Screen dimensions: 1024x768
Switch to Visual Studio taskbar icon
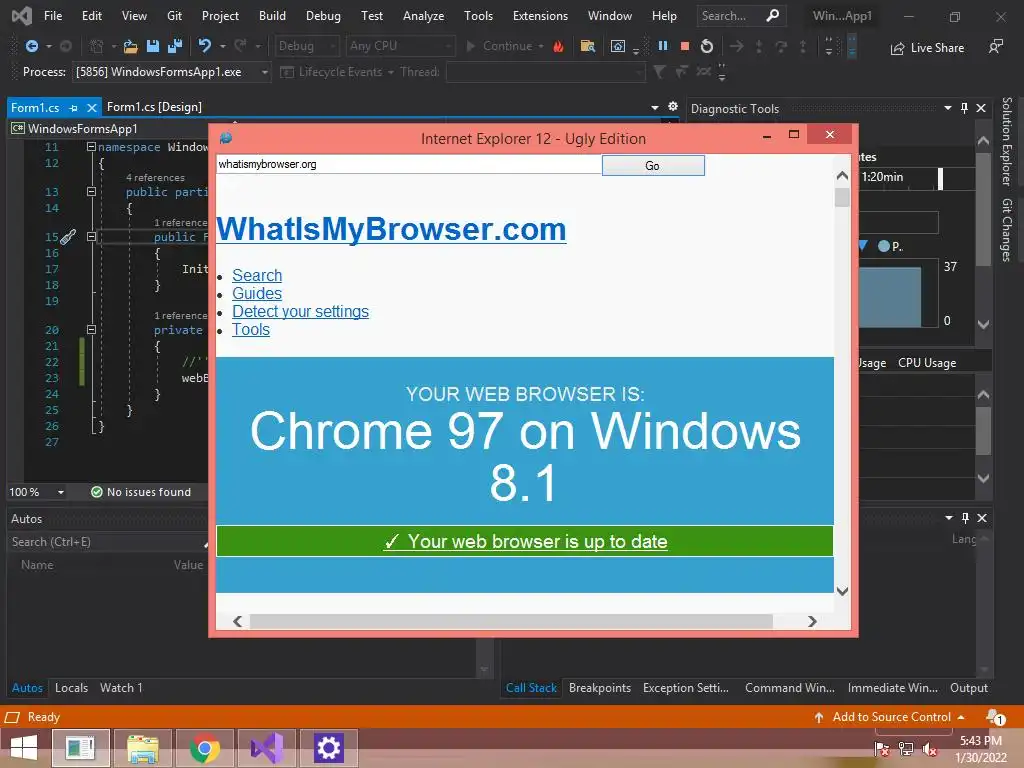267,748
